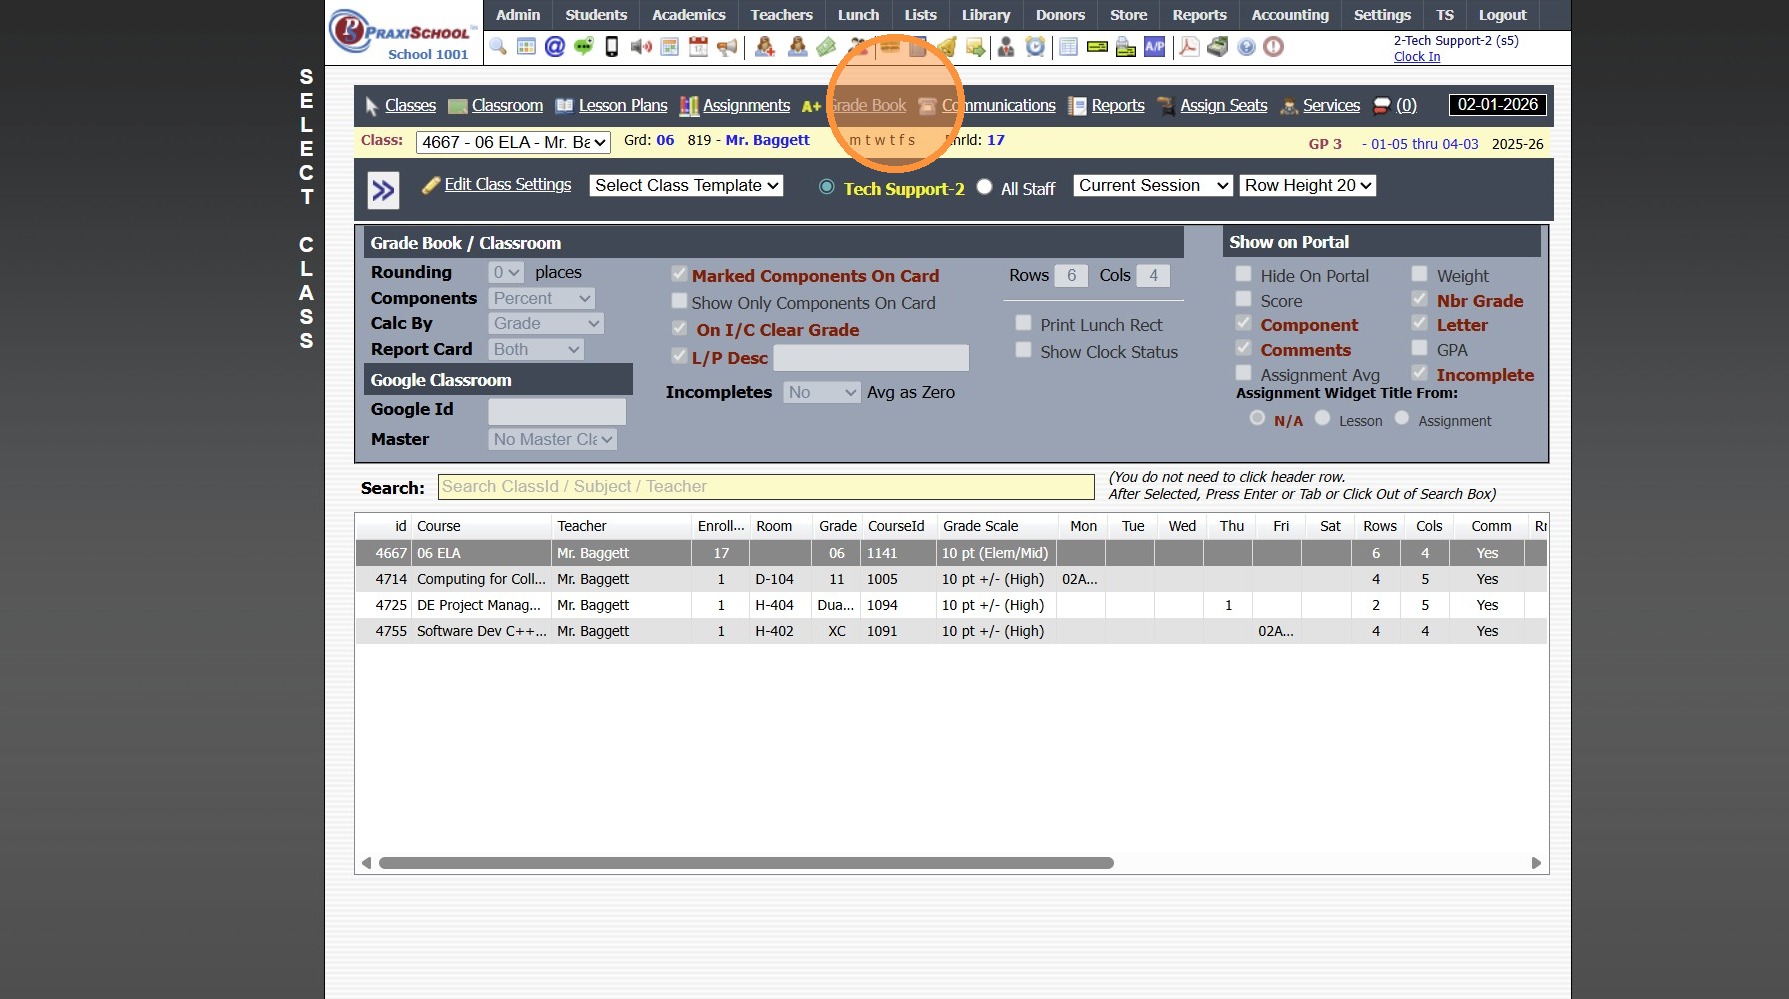Click the yellow note with arrow icon
1789x999 pixels.
click(975, 47)
